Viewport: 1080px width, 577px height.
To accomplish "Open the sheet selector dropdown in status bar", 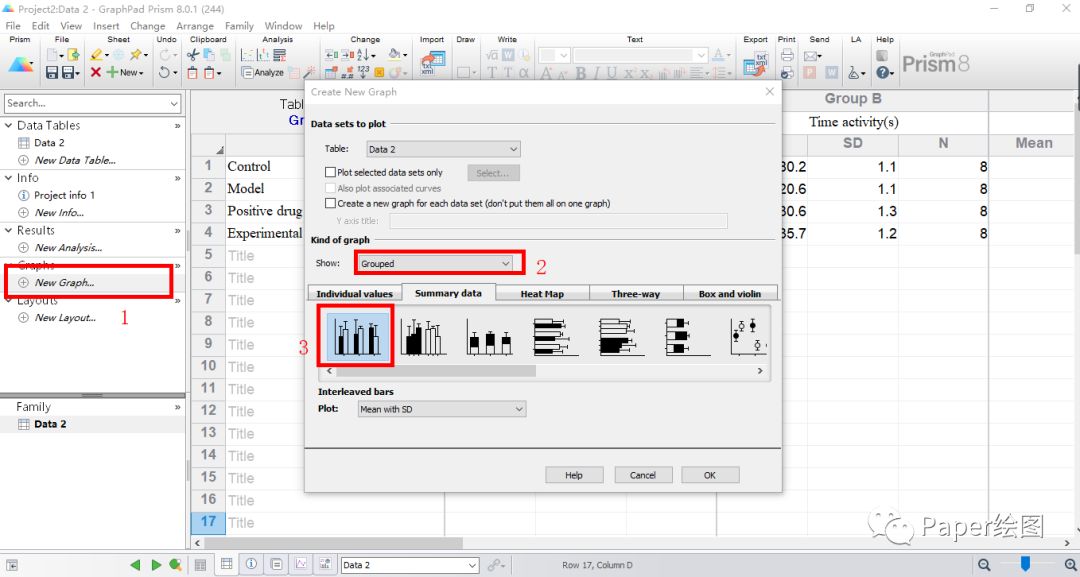I will [472, 565].
